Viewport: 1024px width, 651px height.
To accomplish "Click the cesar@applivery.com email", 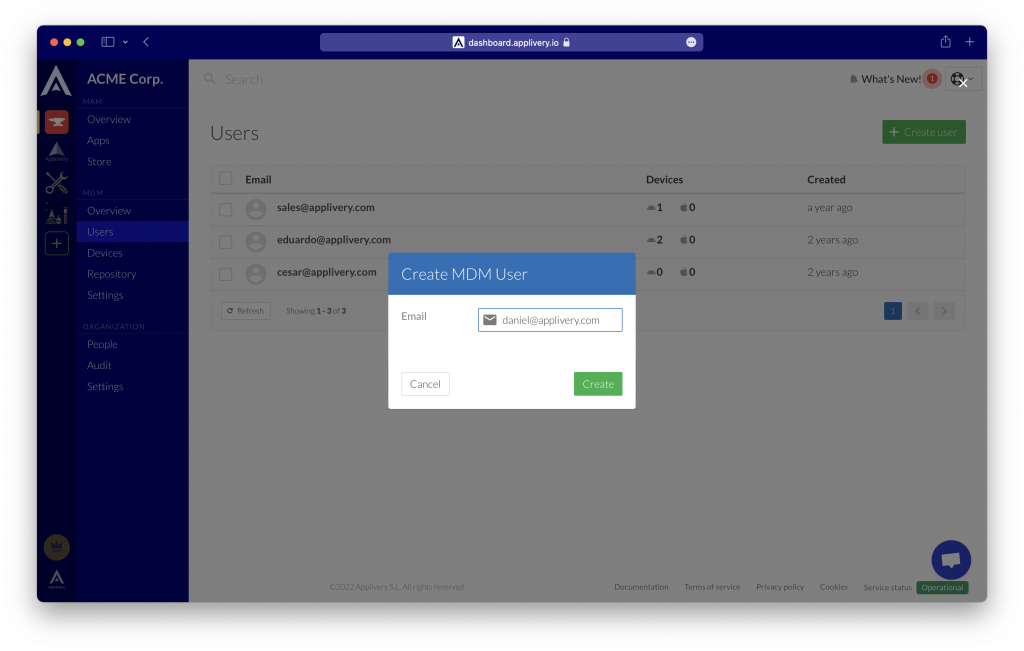I will 327,272.
